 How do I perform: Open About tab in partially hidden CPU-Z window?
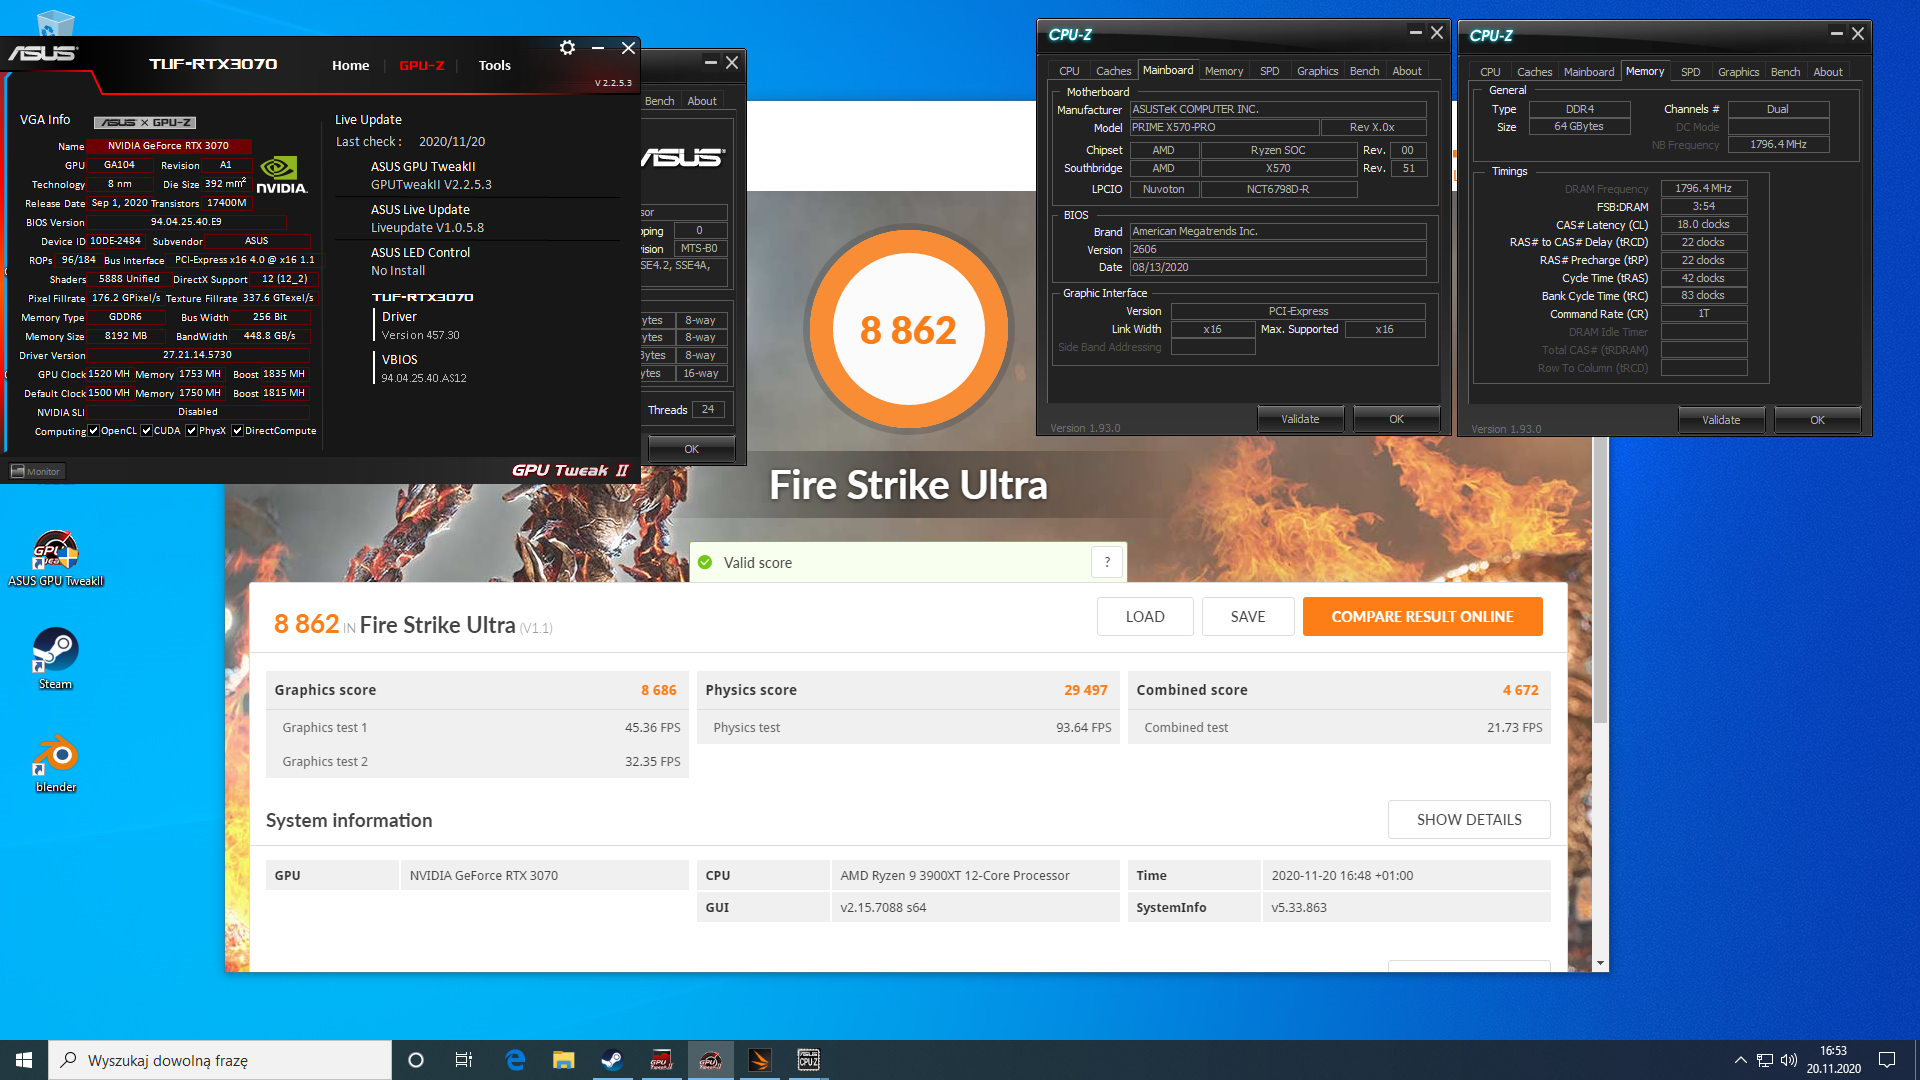[702, 101]
